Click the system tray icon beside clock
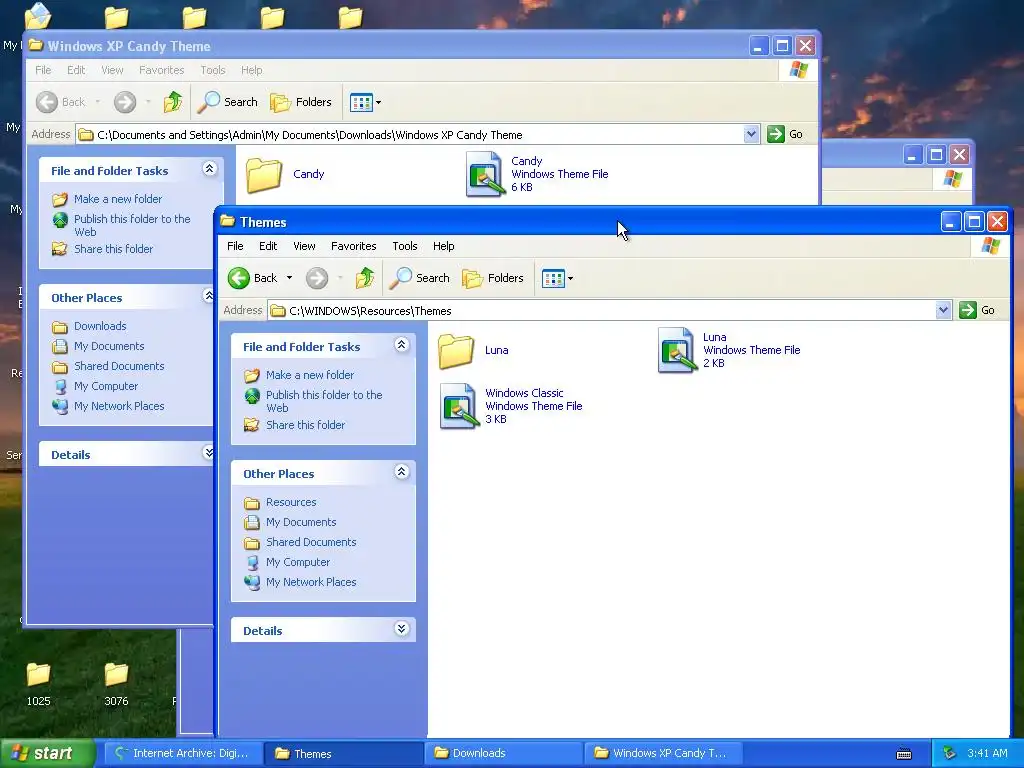 950,754
